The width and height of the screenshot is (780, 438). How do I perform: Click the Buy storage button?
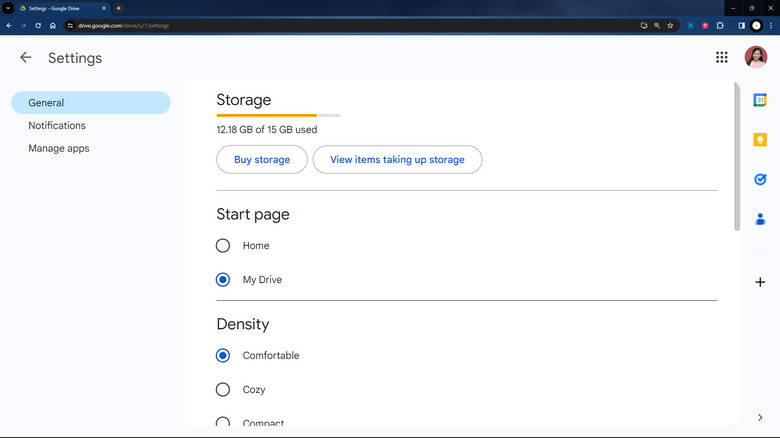coord(262,160)
